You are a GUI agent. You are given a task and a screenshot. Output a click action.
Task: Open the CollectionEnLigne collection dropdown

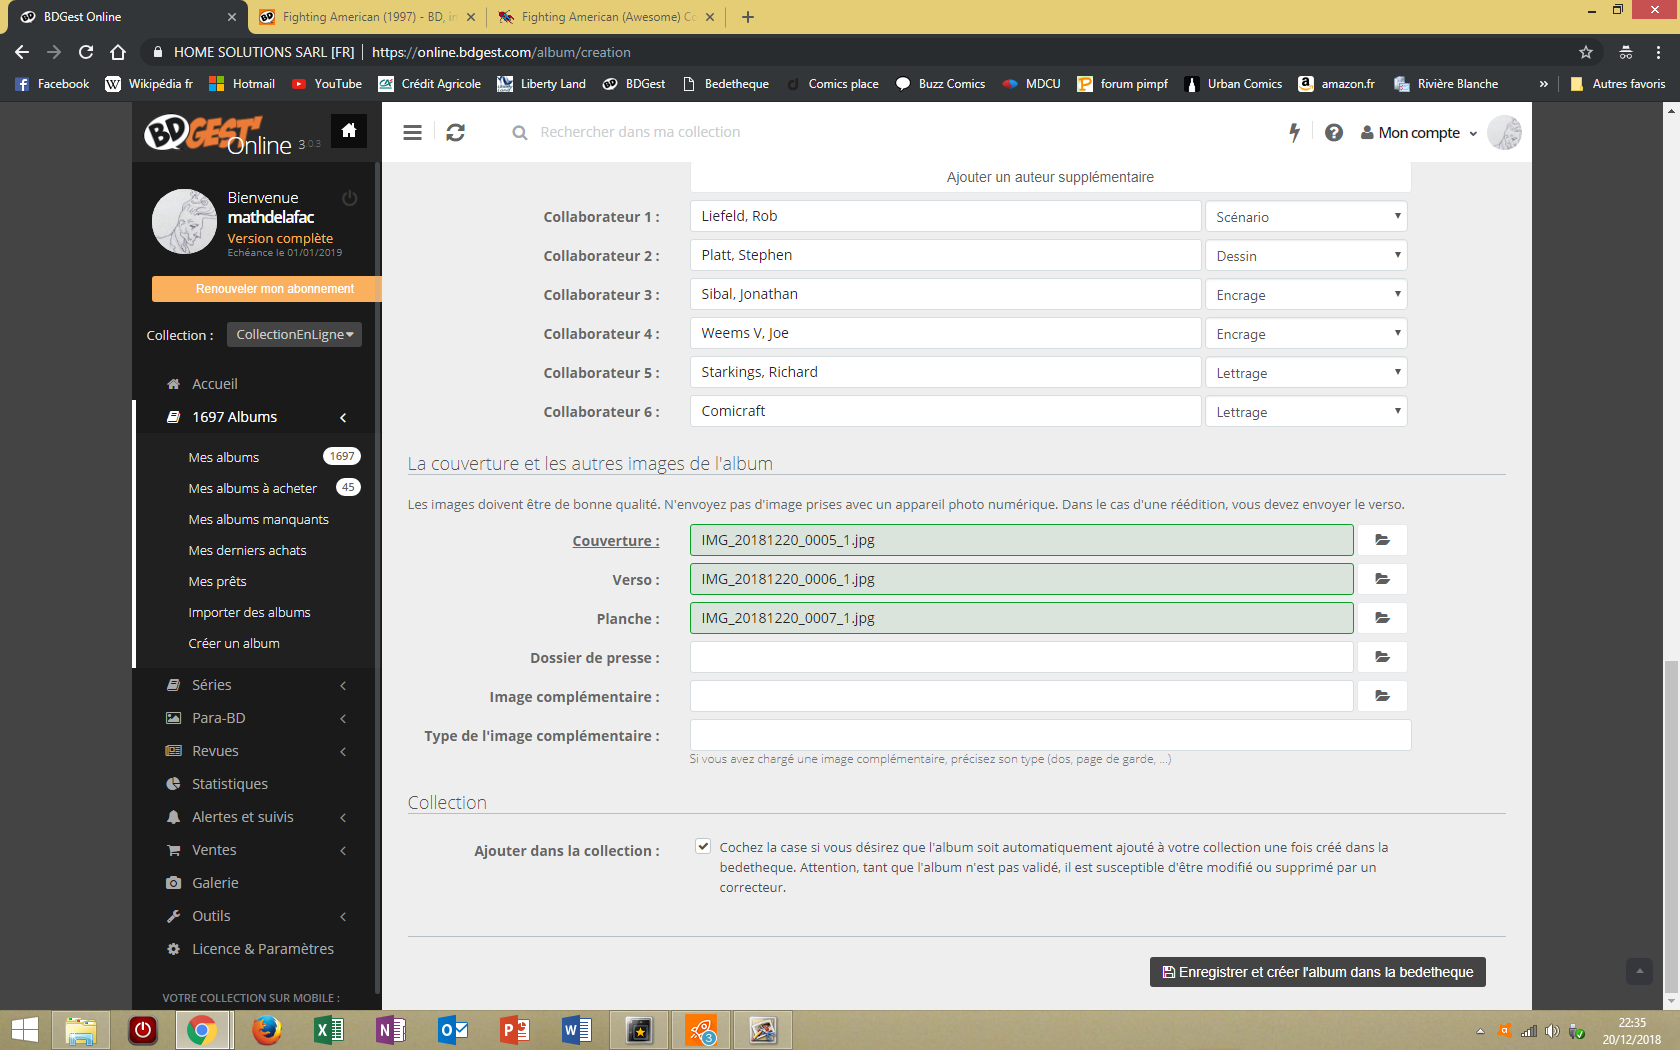pyautogui.click(x=294, y=335)
